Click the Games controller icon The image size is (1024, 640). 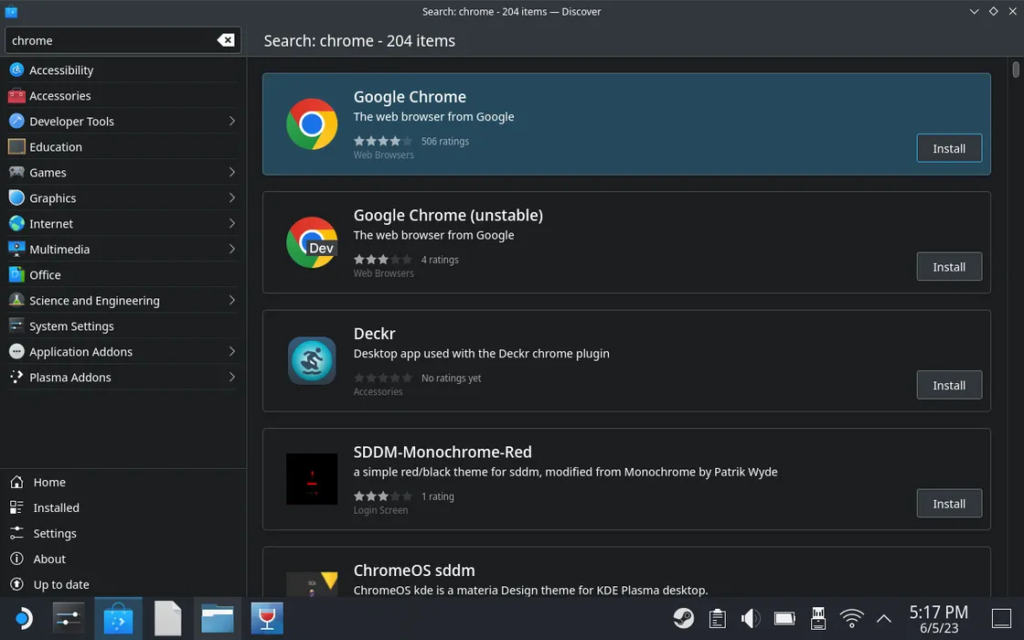click(16, 172)
